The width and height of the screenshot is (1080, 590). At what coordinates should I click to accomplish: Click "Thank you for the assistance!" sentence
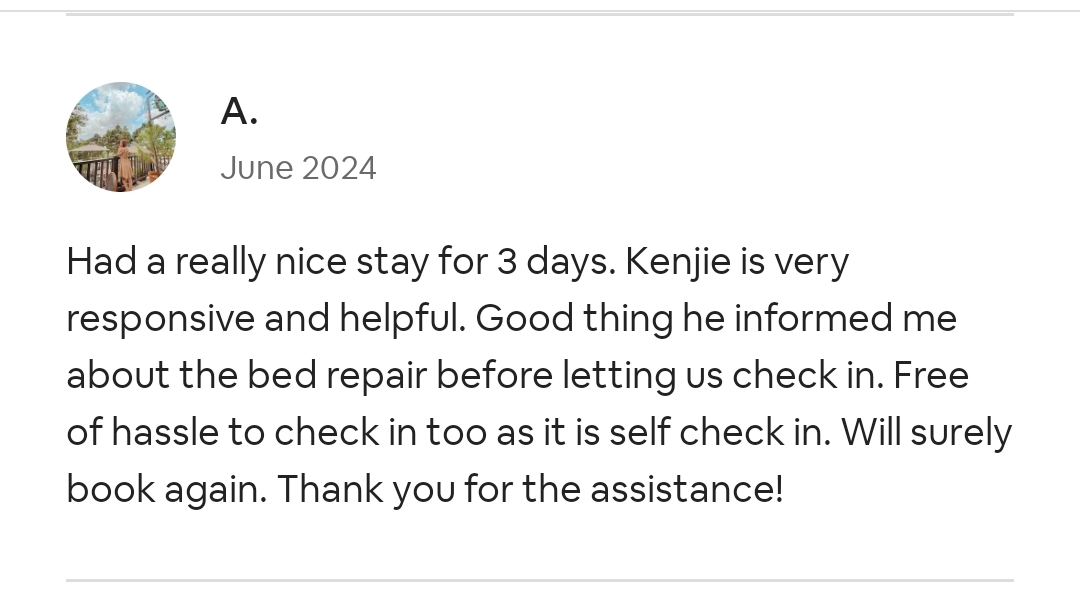tap(530, 489)
